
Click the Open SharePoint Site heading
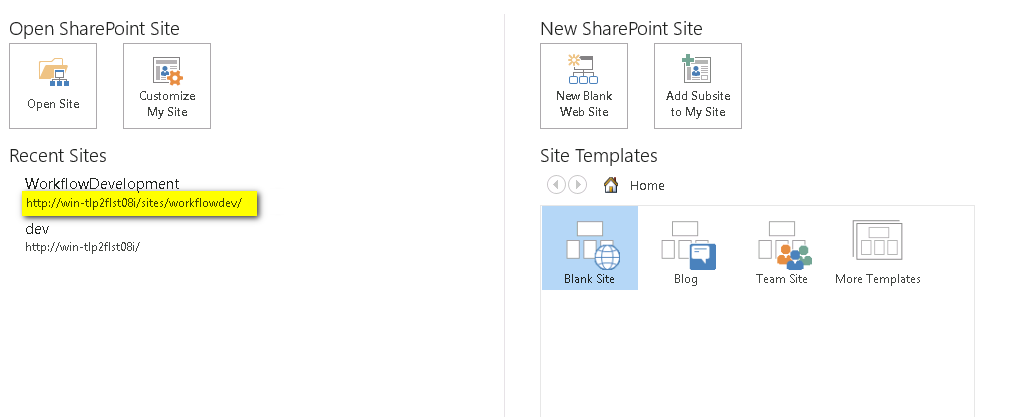94,29
